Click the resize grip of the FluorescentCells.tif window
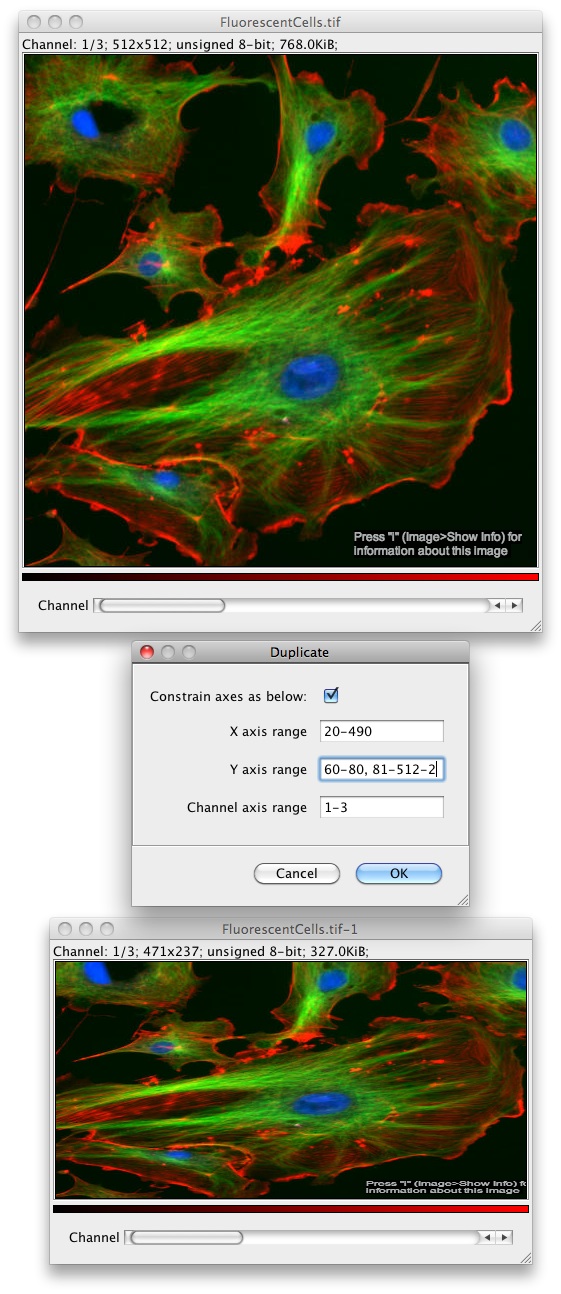561x1294 pixels. [x=535, y=624]
